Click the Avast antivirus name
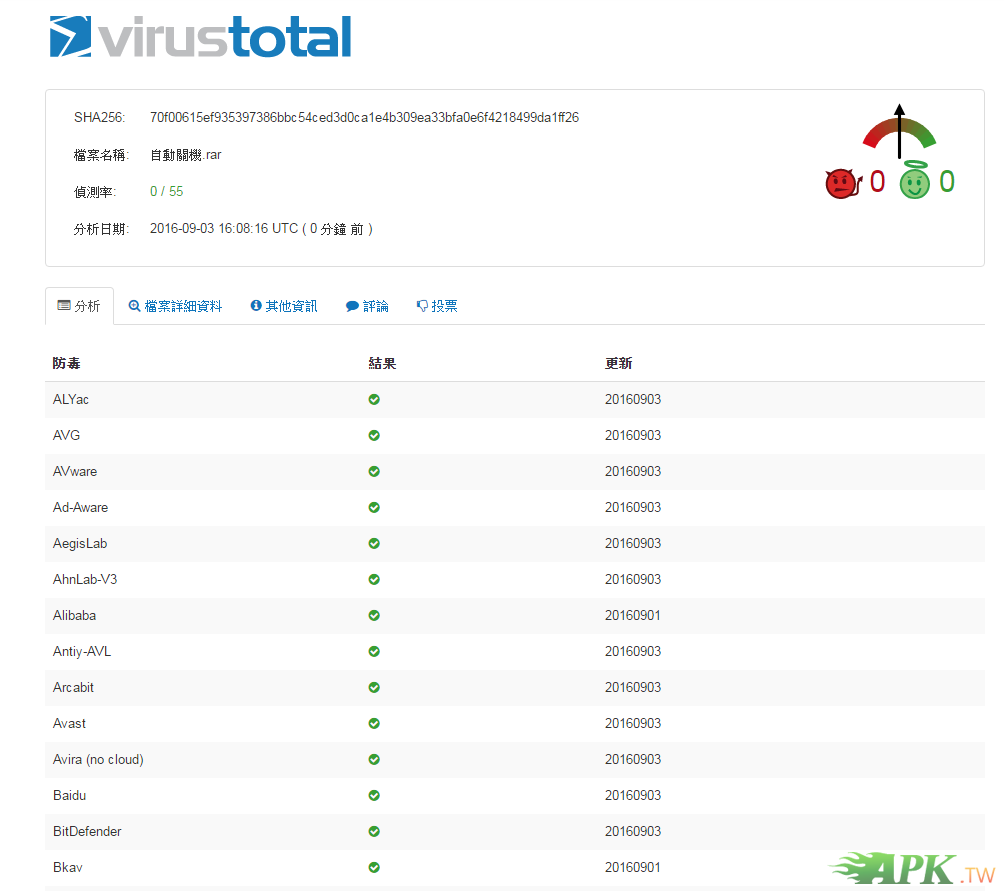Screen dimensions: 1004x891 click(x=69, y=723)
